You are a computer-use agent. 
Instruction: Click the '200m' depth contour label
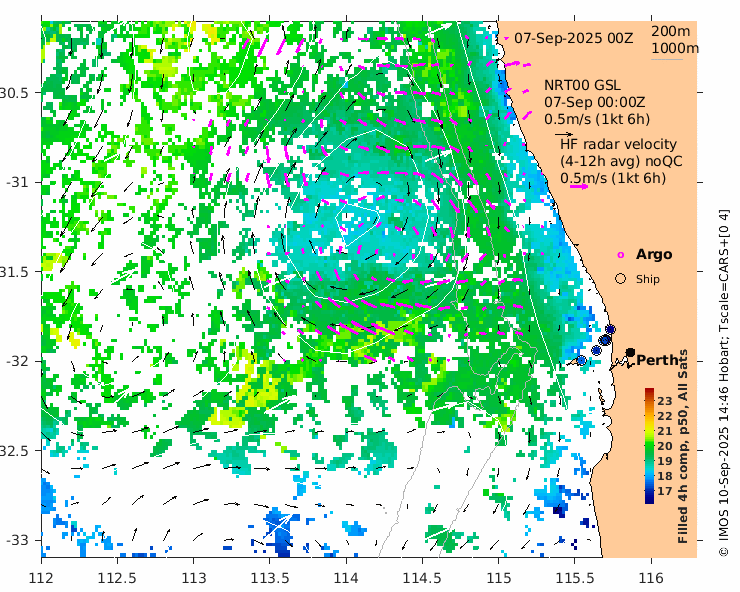tap(671, 31)
